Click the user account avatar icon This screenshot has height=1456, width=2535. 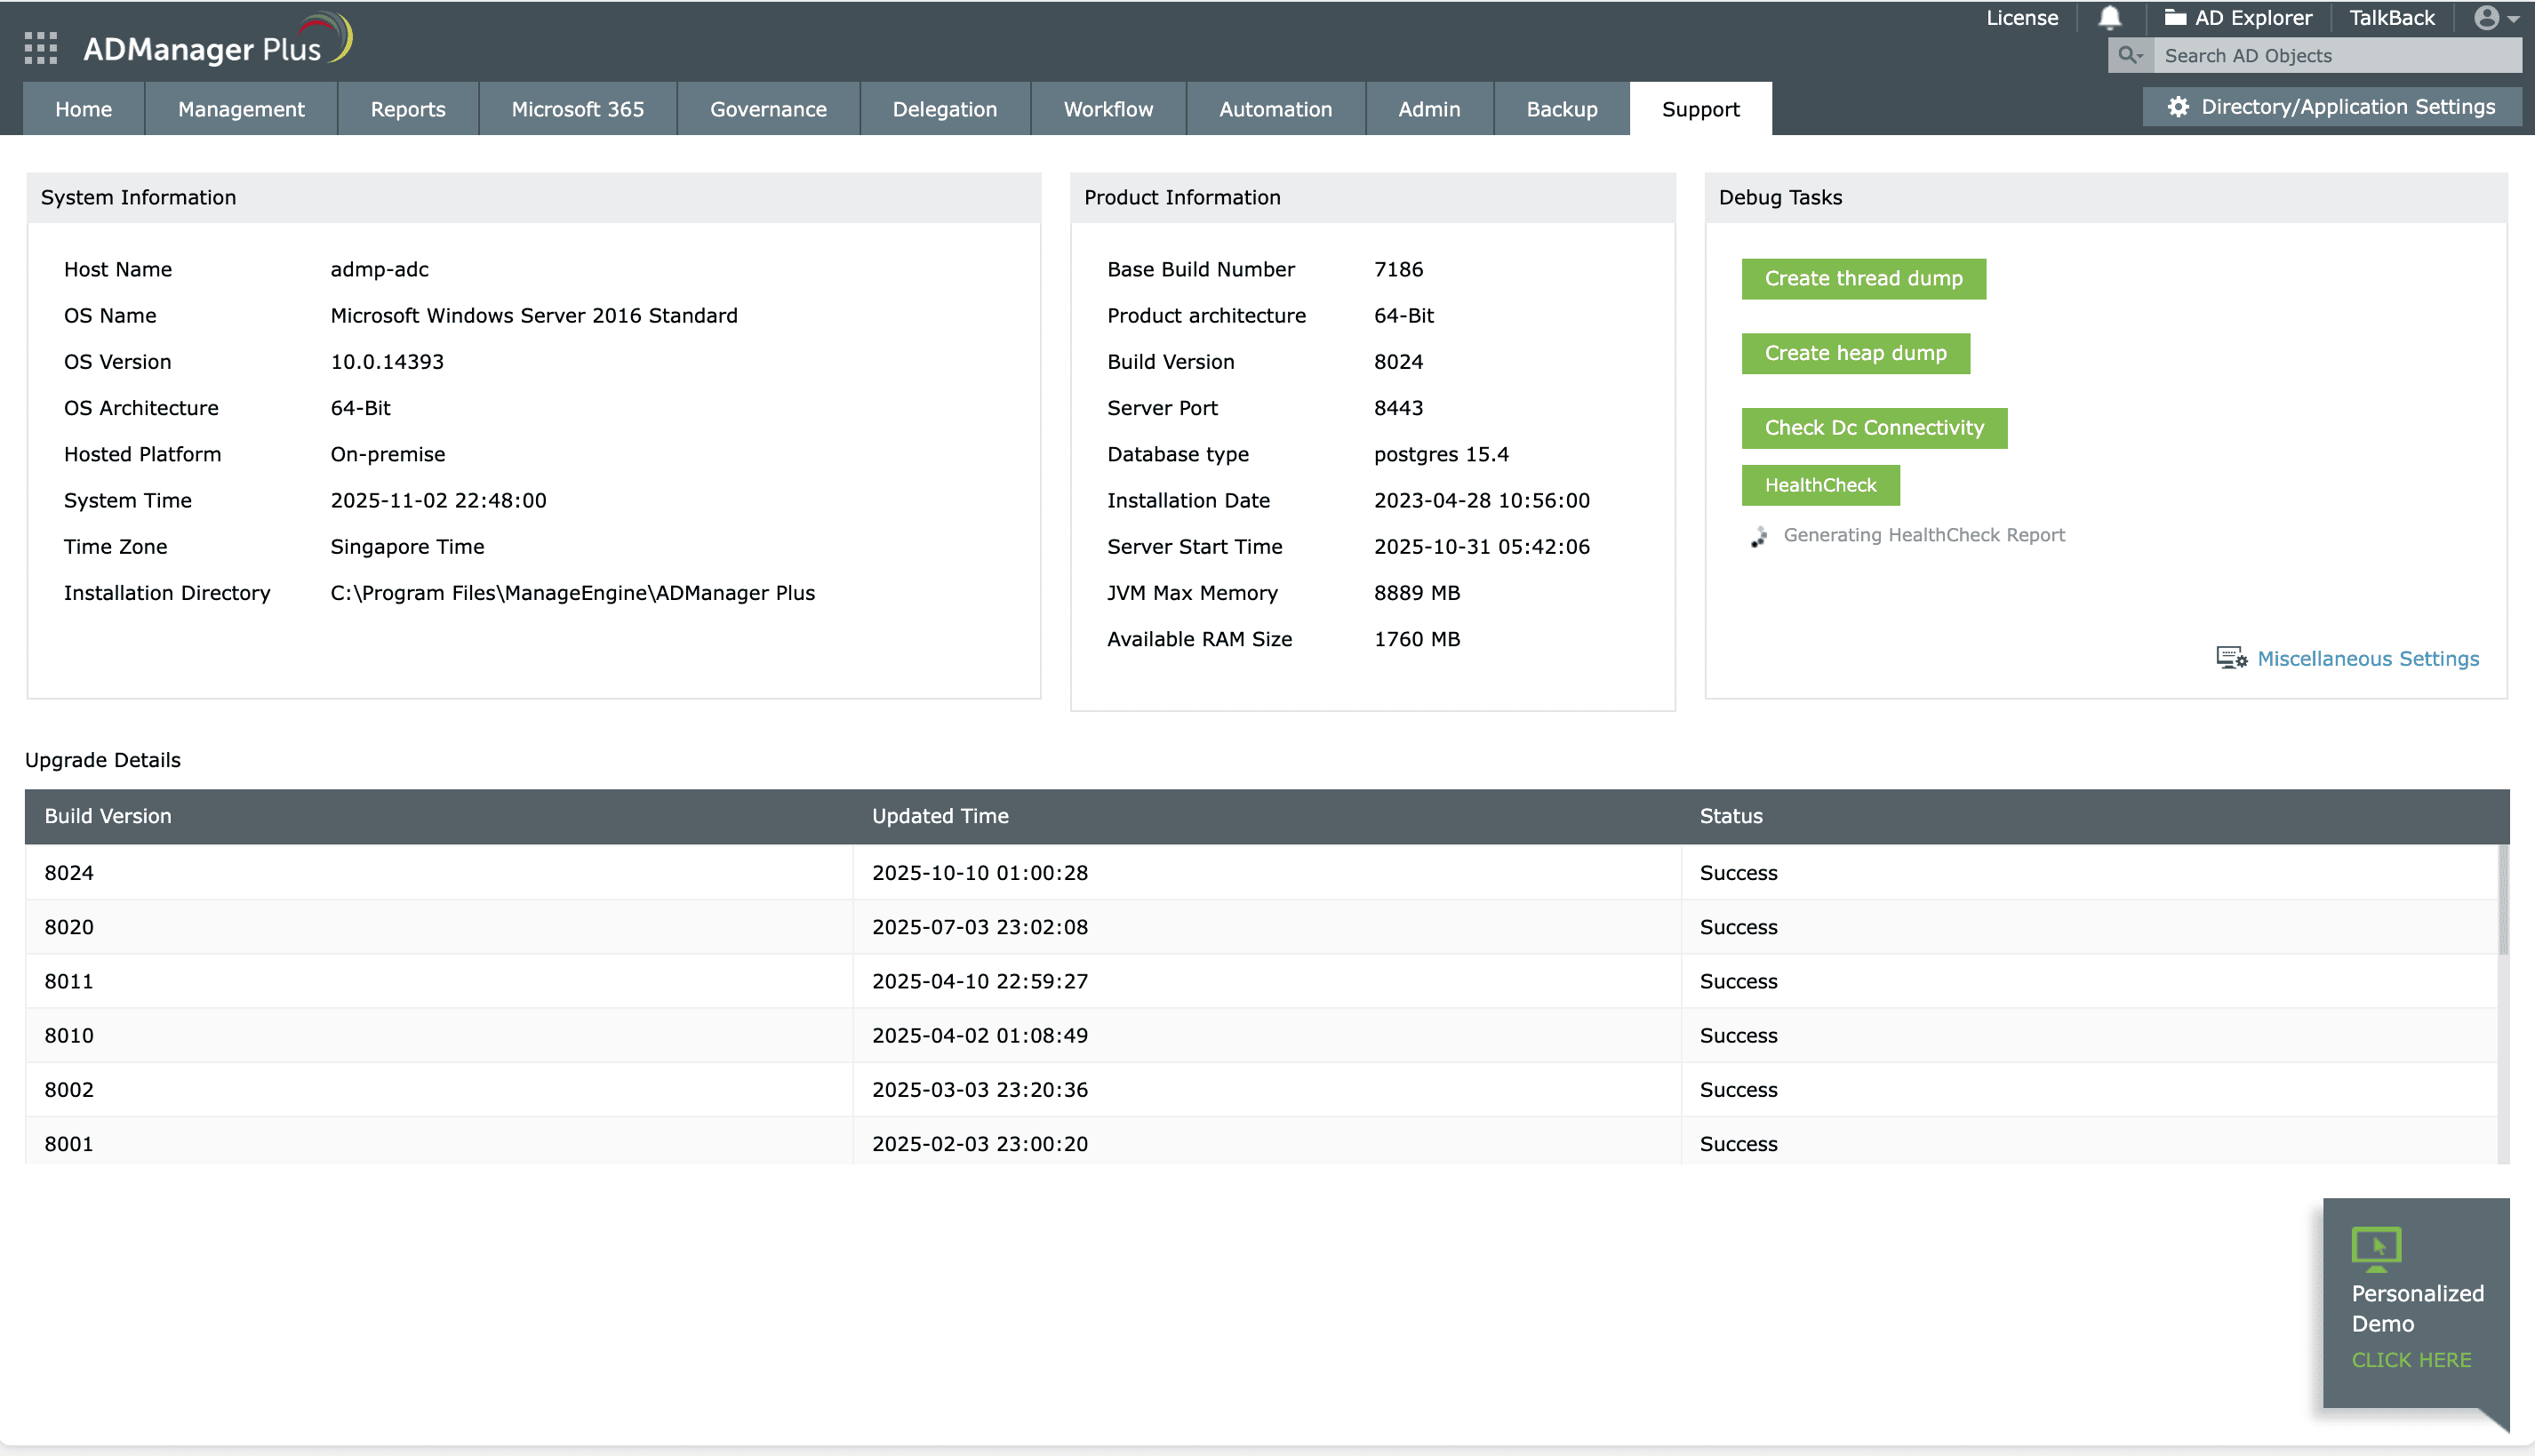point(2487,18)
